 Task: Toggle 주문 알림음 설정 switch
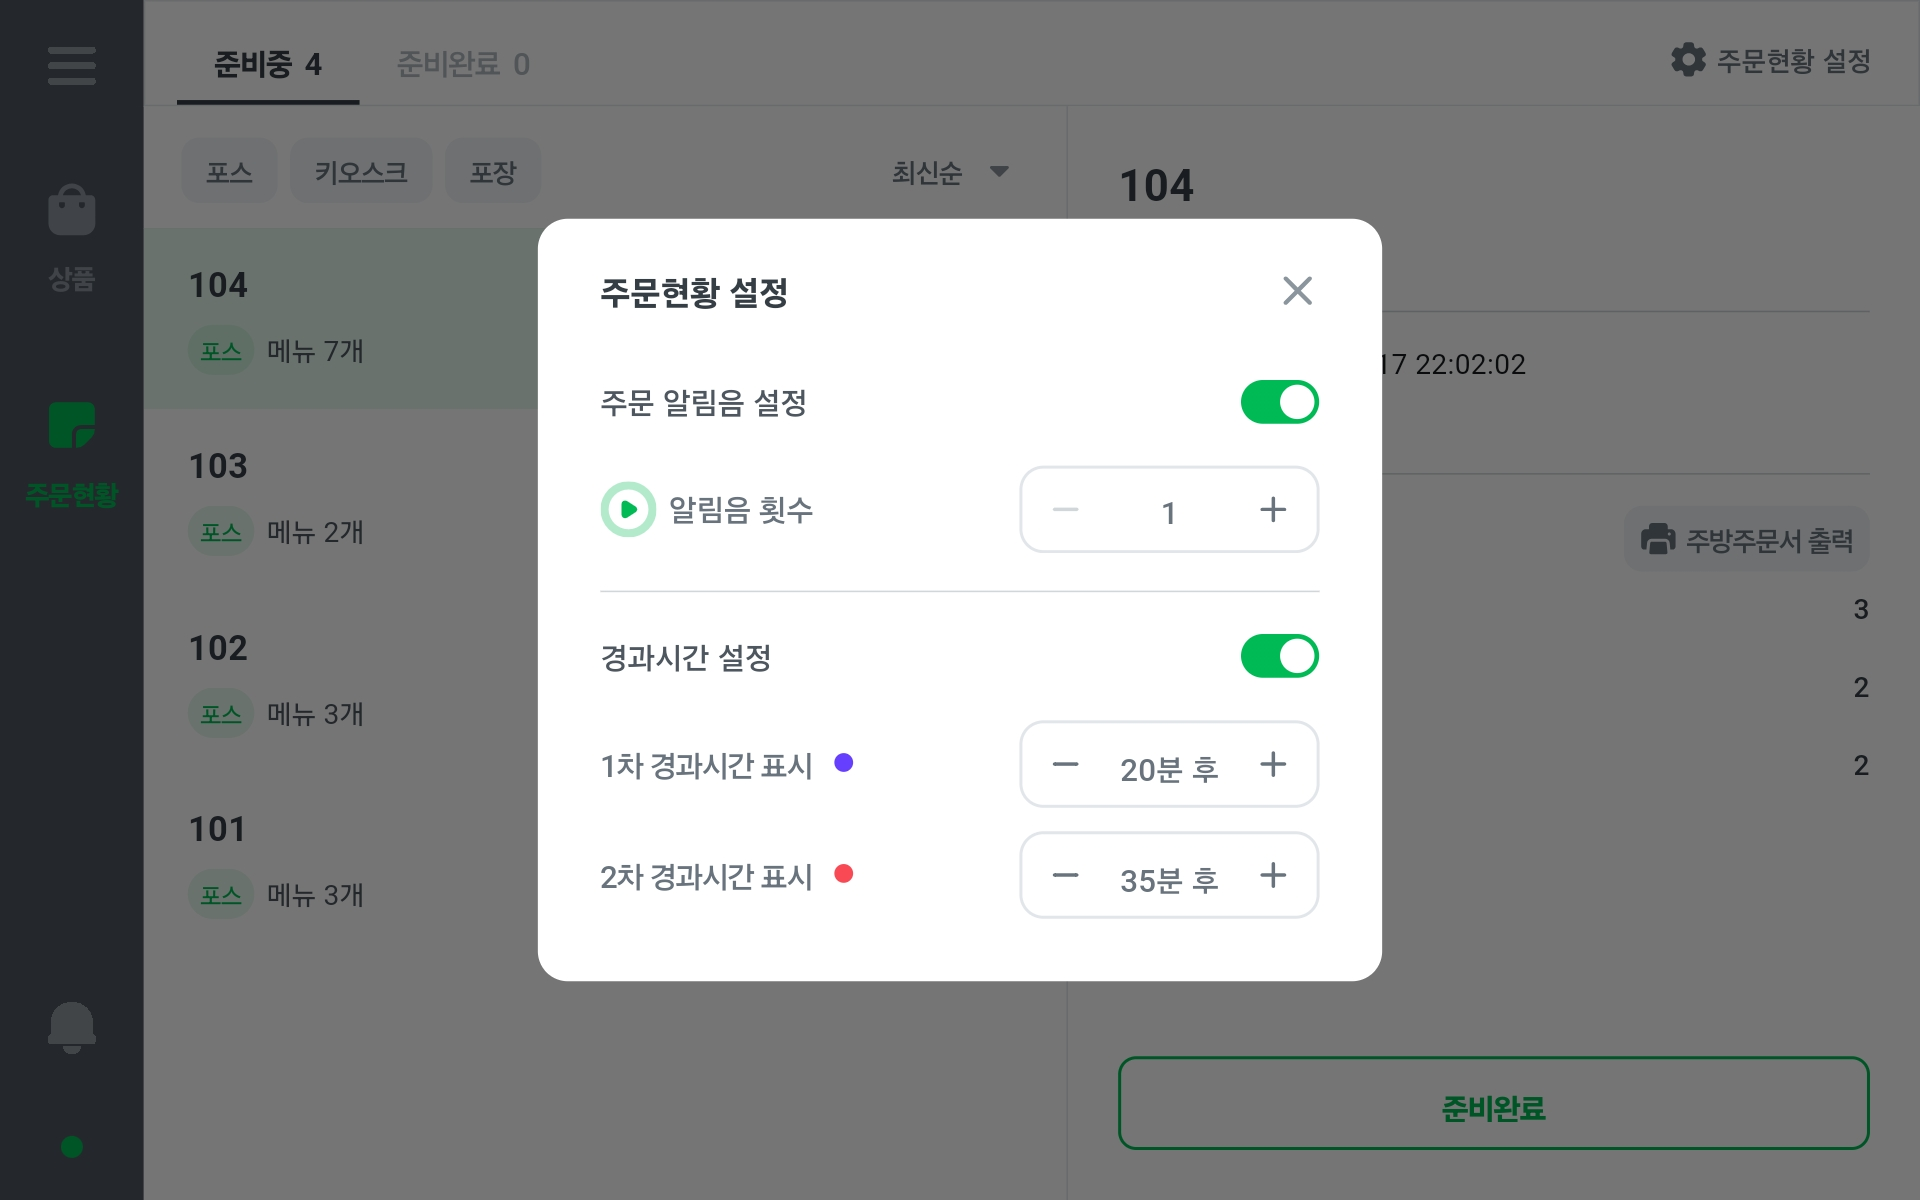point(1279,402)
